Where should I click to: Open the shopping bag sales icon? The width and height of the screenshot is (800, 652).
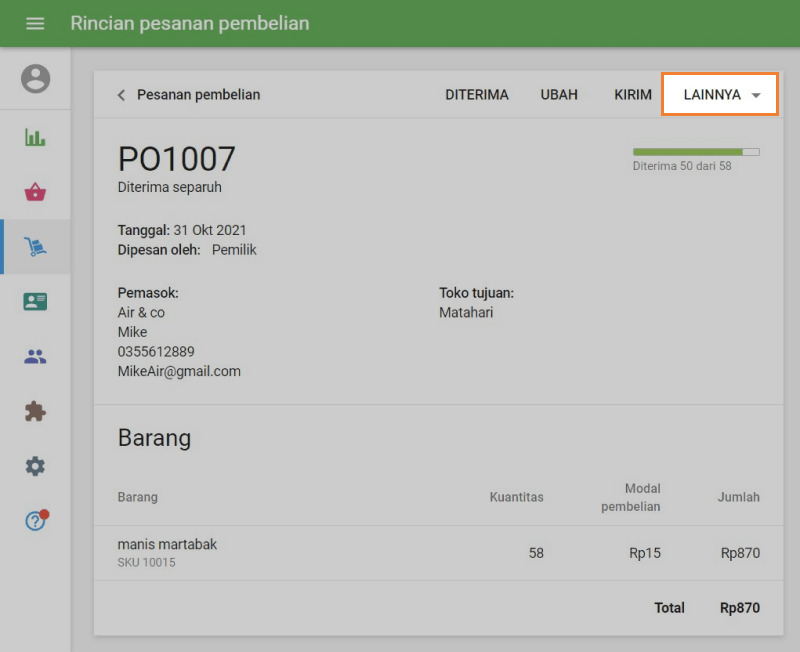(35, 190)
